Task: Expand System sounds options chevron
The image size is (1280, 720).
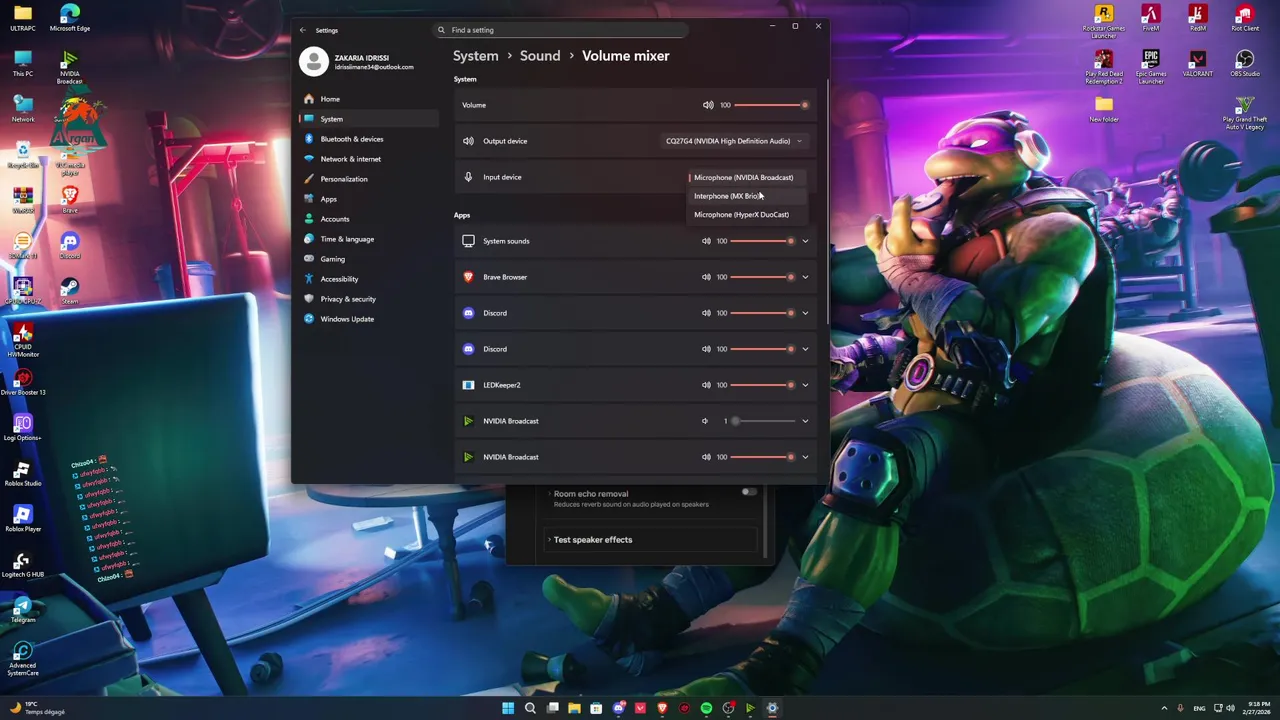Action: [805, 241]
